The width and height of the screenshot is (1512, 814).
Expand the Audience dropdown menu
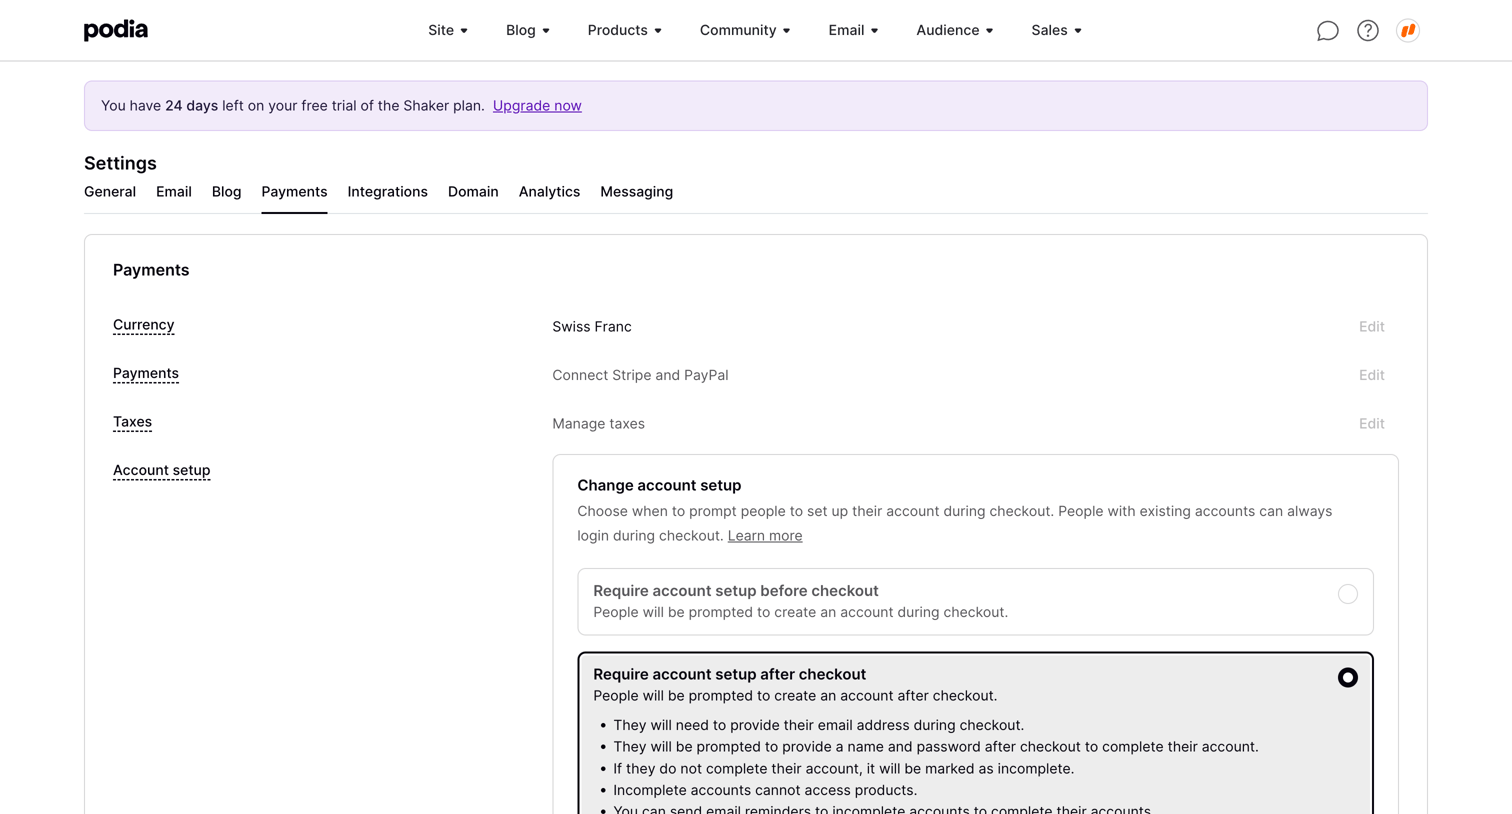[x=955, y=30]
